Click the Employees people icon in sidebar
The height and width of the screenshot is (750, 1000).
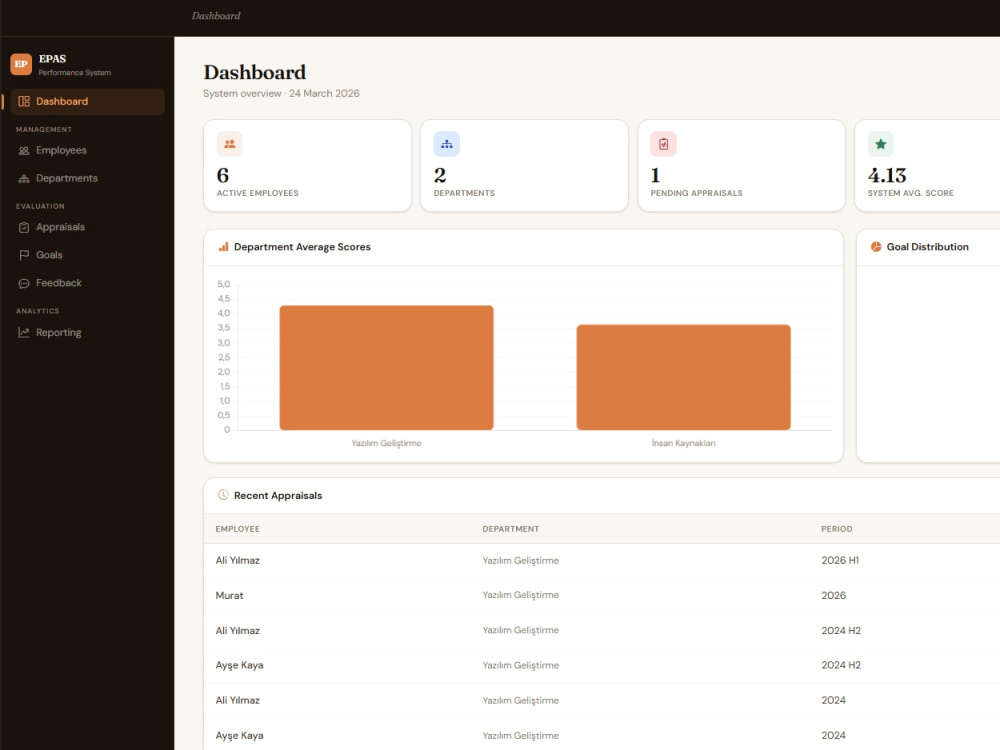coord(24,151)
